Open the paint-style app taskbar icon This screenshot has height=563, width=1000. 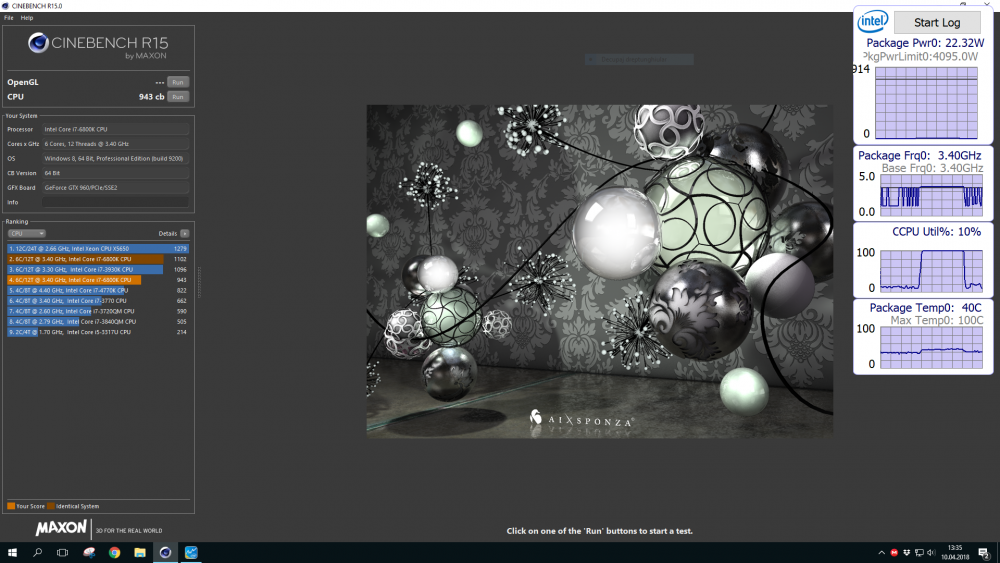coord(89,553)
